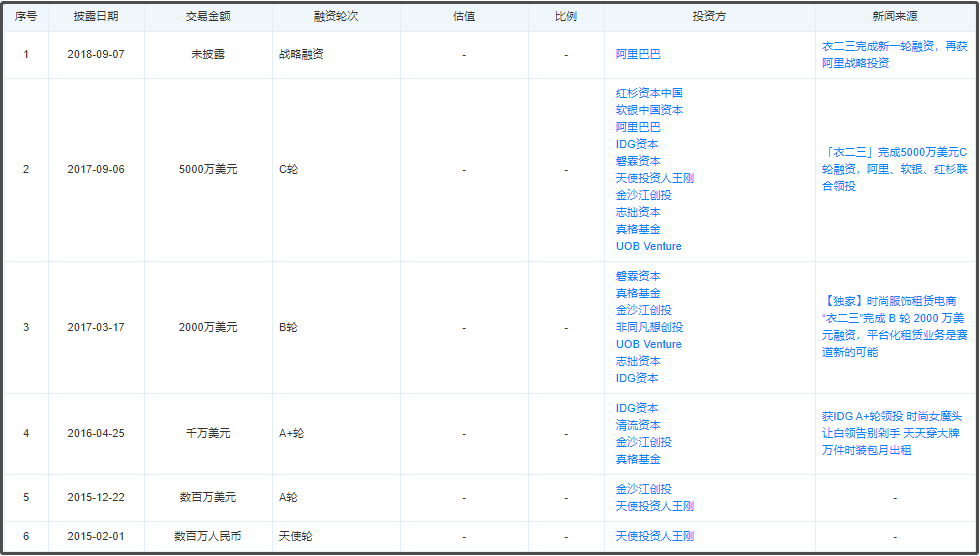Open 金沙江创投 link in the A+轮 row
The width and height of the screenshot is (980, 556).
pos(643,442)
